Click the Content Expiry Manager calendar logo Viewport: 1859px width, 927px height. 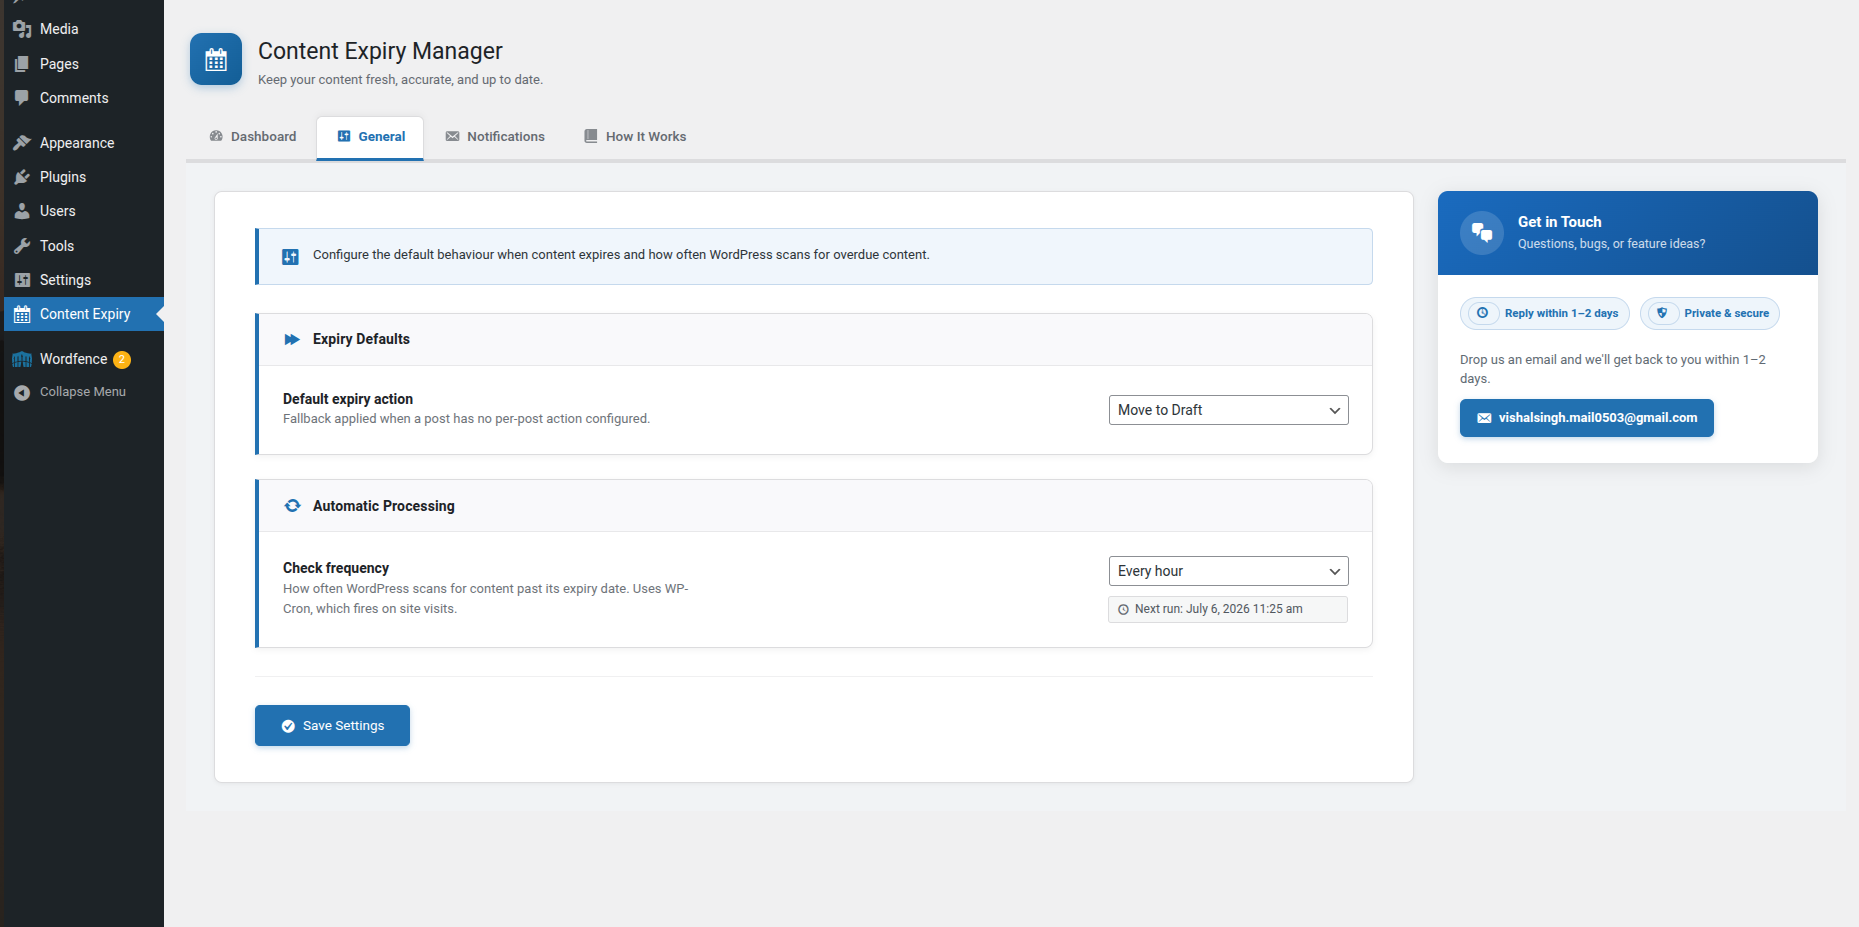click(216, 59)
